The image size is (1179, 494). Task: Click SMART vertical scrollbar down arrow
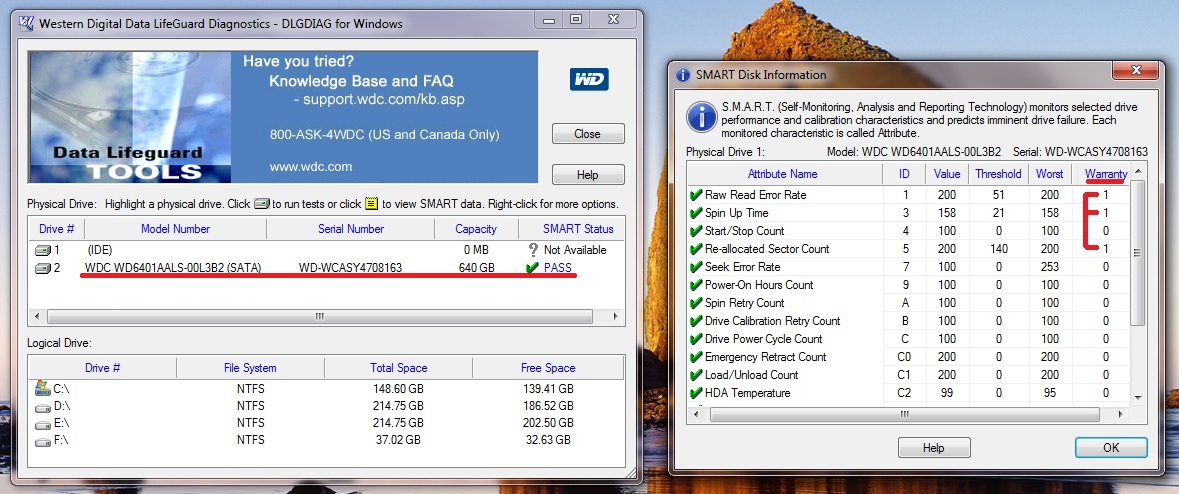1138,397
